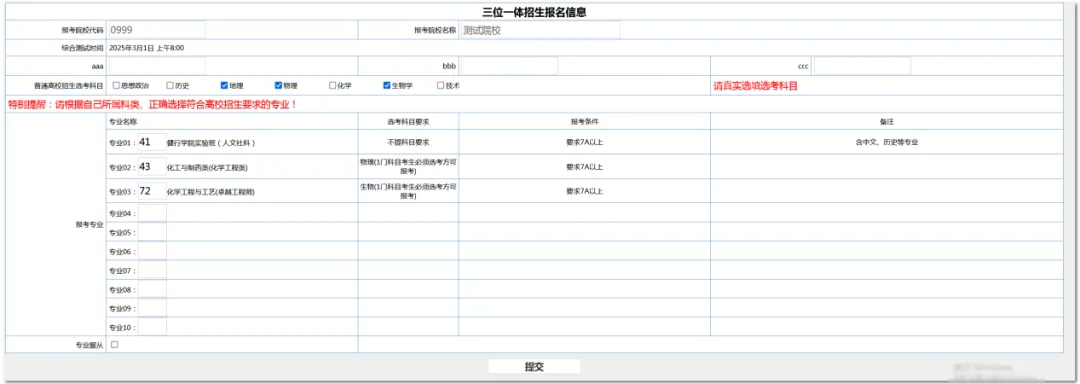This screenshot has width=1080, height=384.
Task: Select the 专业03 code box containing 72
Action: pos(152,191)
